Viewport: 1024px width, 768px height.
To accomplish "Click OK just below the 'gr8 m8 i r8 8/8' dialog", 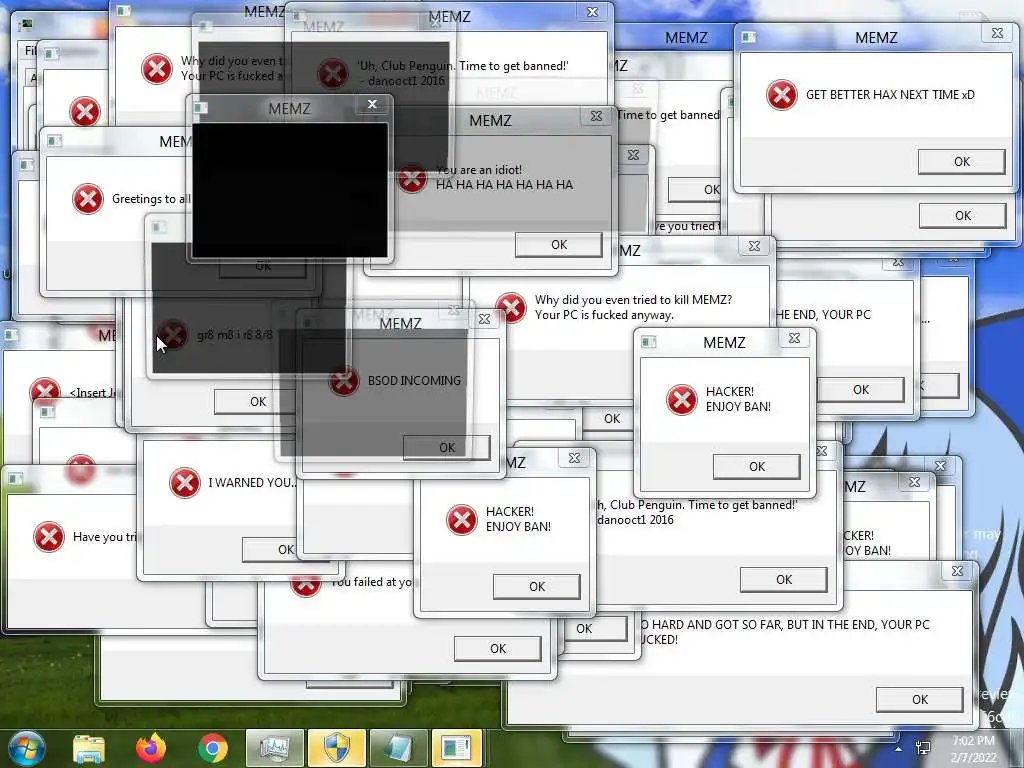I will click(x=255, y=402).
